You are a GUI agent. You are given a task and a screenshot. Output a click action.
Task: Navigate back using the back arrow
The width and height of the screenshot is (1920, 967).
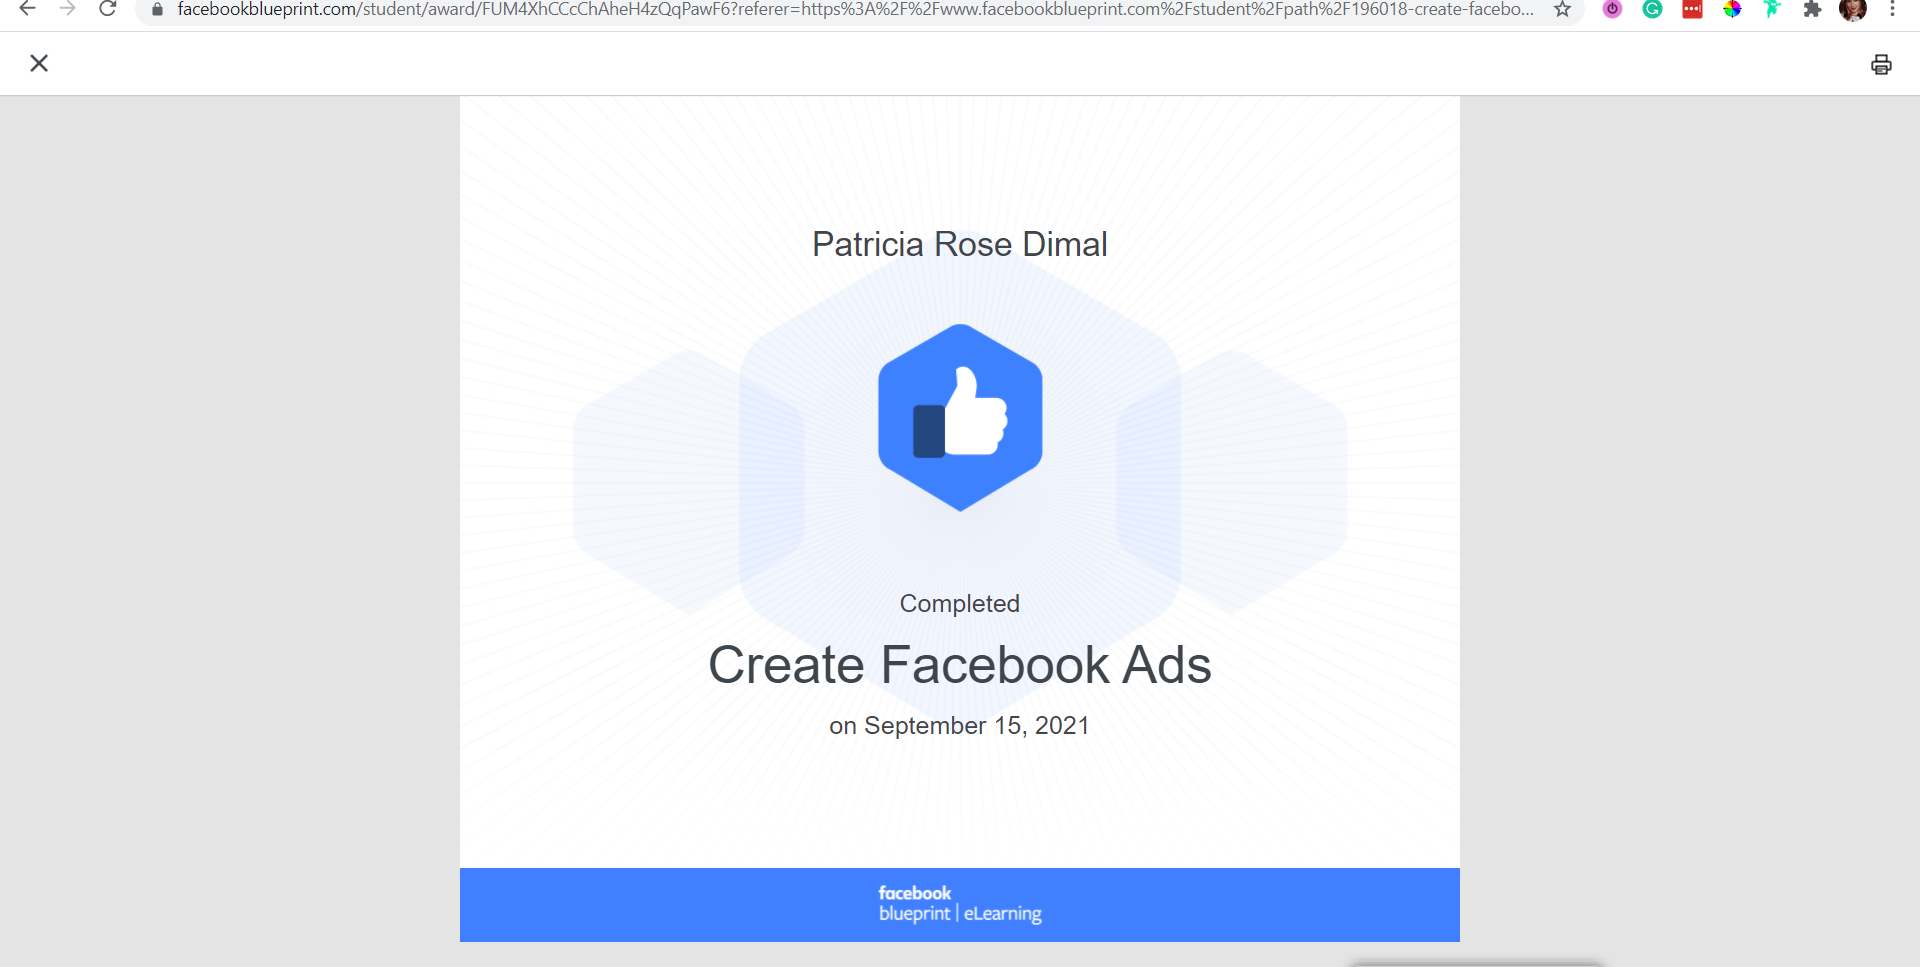[x=26, y=10]
